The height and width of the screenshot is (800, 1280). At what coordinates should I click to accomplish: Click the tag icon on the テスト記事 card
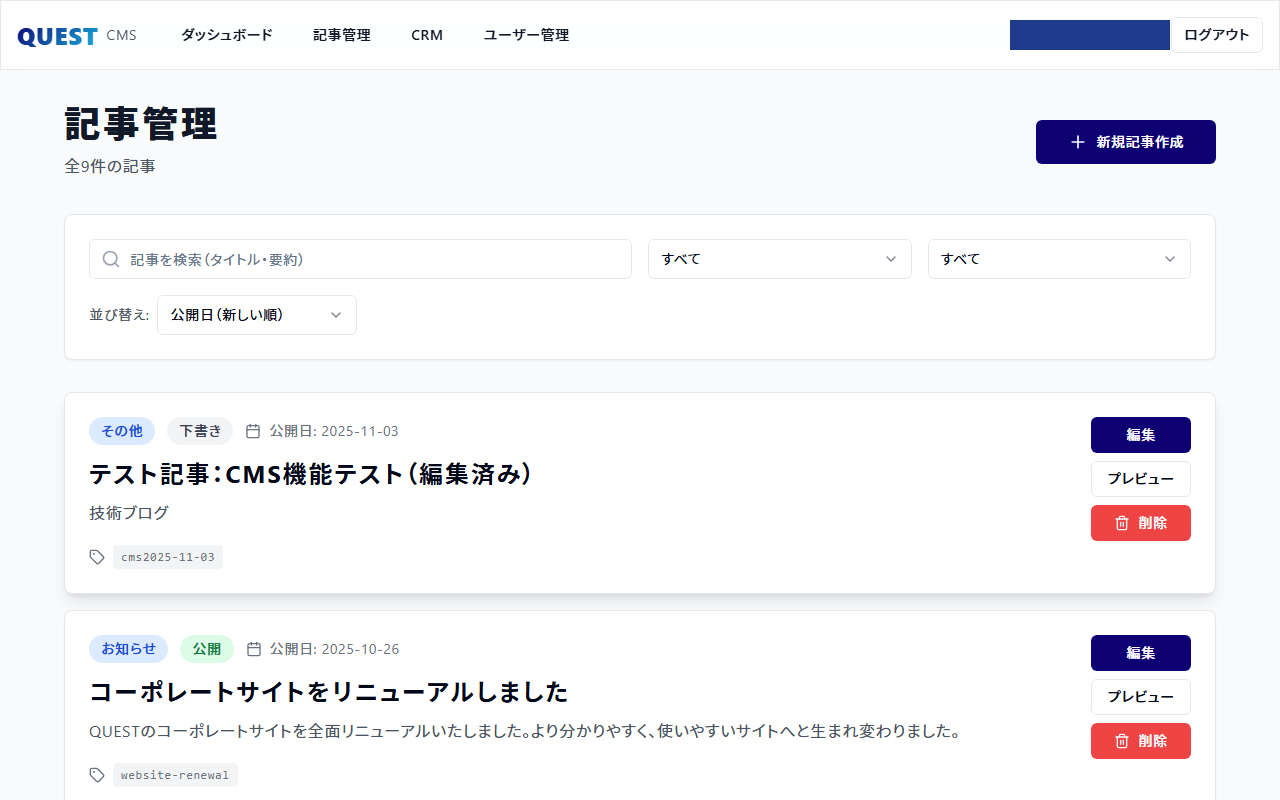click(96, 556)
